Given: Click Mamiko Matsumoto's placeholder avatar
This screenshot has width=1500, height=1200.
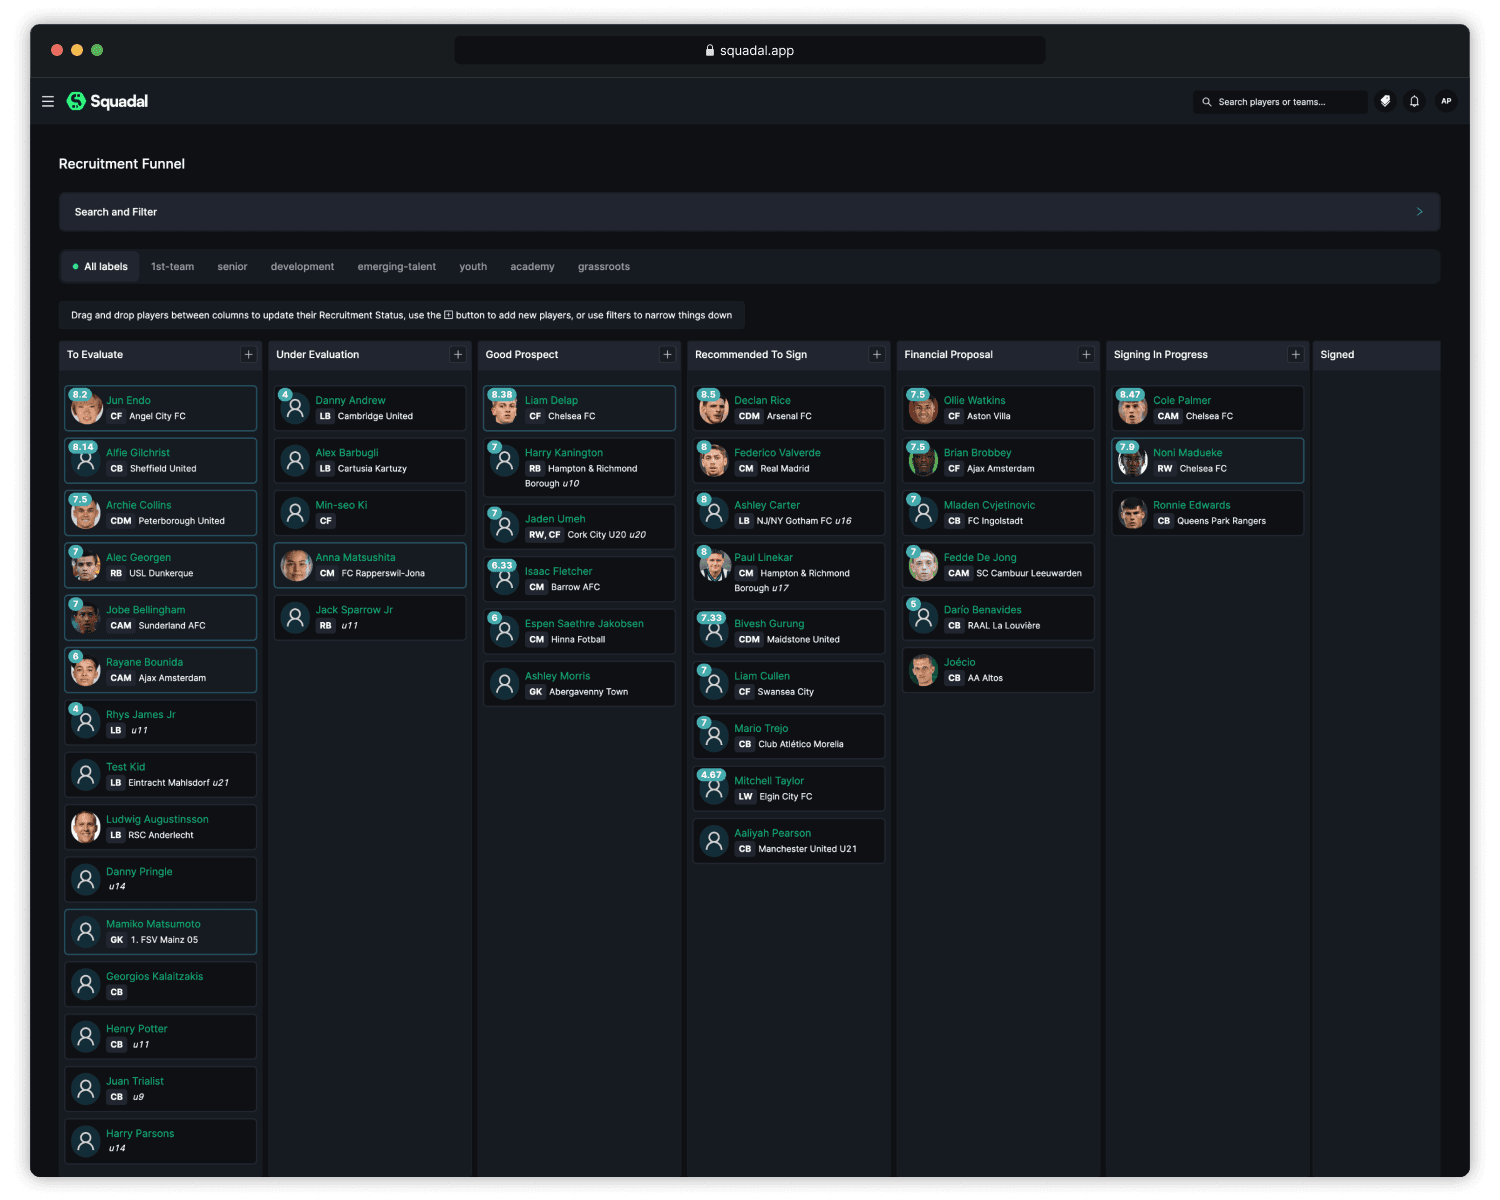Looking at the screenshot, I should pyautogui.click(x=86, y=932).
